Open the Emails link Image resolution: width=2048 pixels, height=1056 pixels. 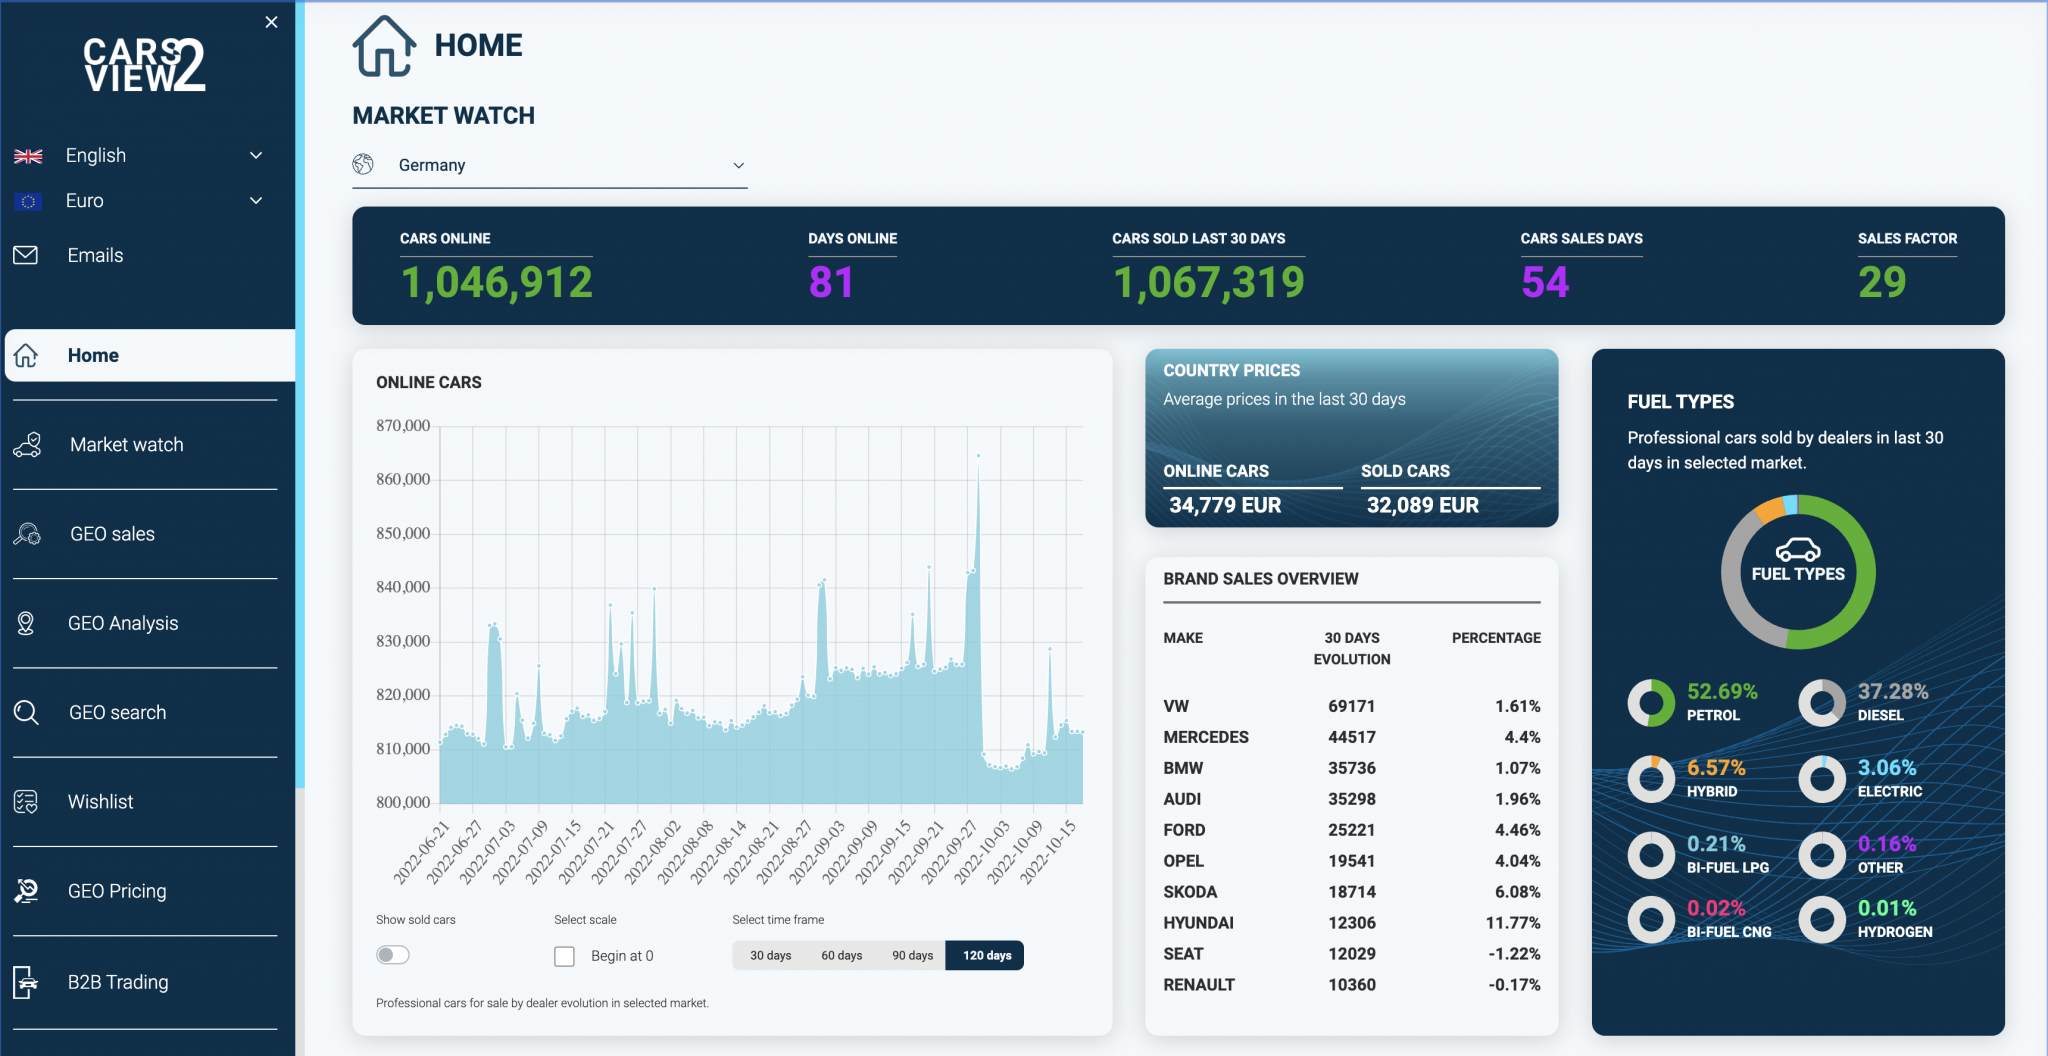[x=95, y=255]
